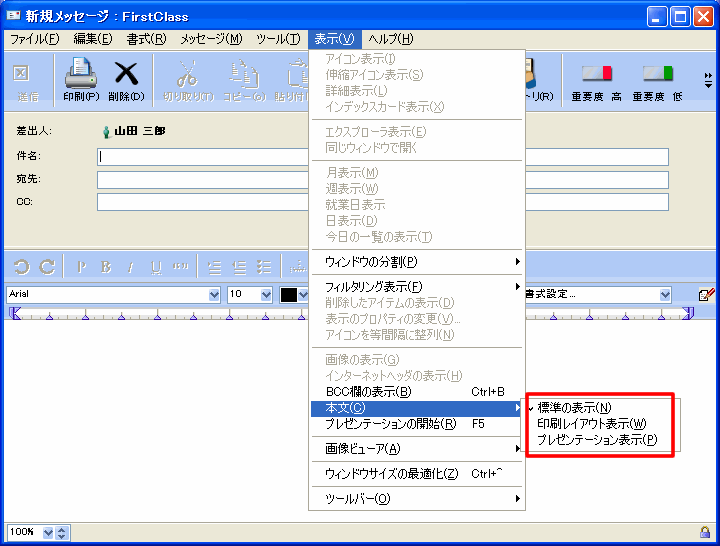Click ウィンドウサイズの最適化 menu item
720x546 pixels.
[x=392, y=473]
